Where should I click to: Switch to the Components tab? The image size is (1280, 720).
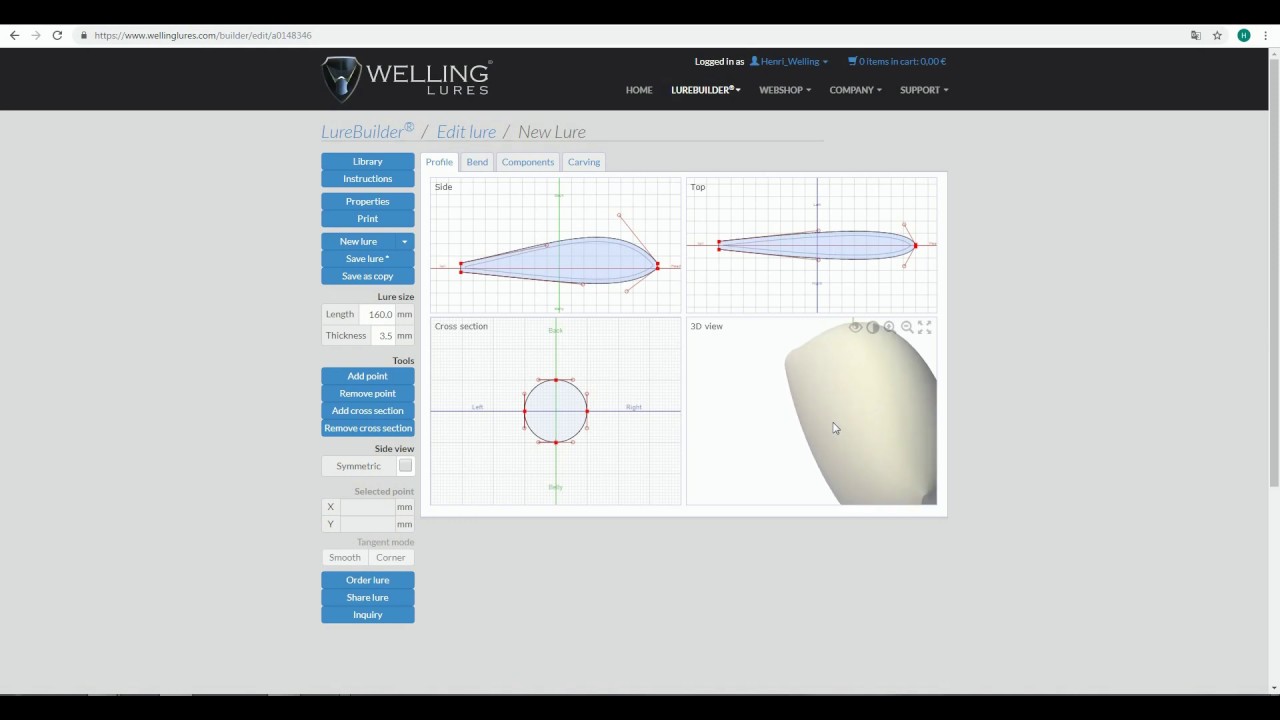coord(528,162)
